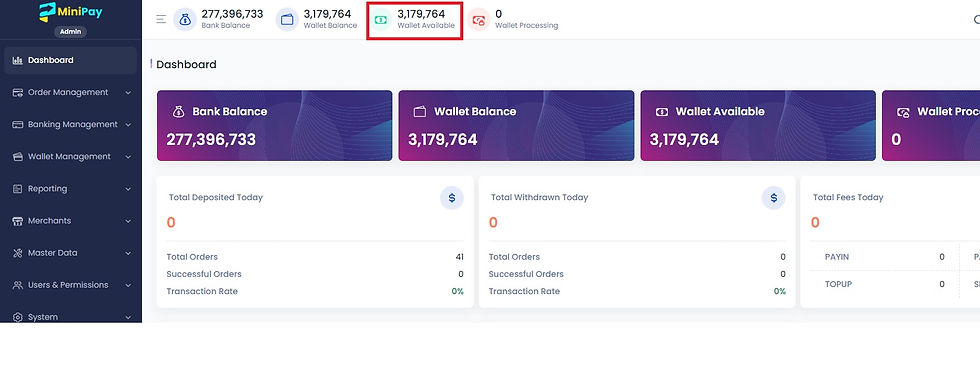Expand the Order Management chevron
980x385 pixels.
point(128,92)
